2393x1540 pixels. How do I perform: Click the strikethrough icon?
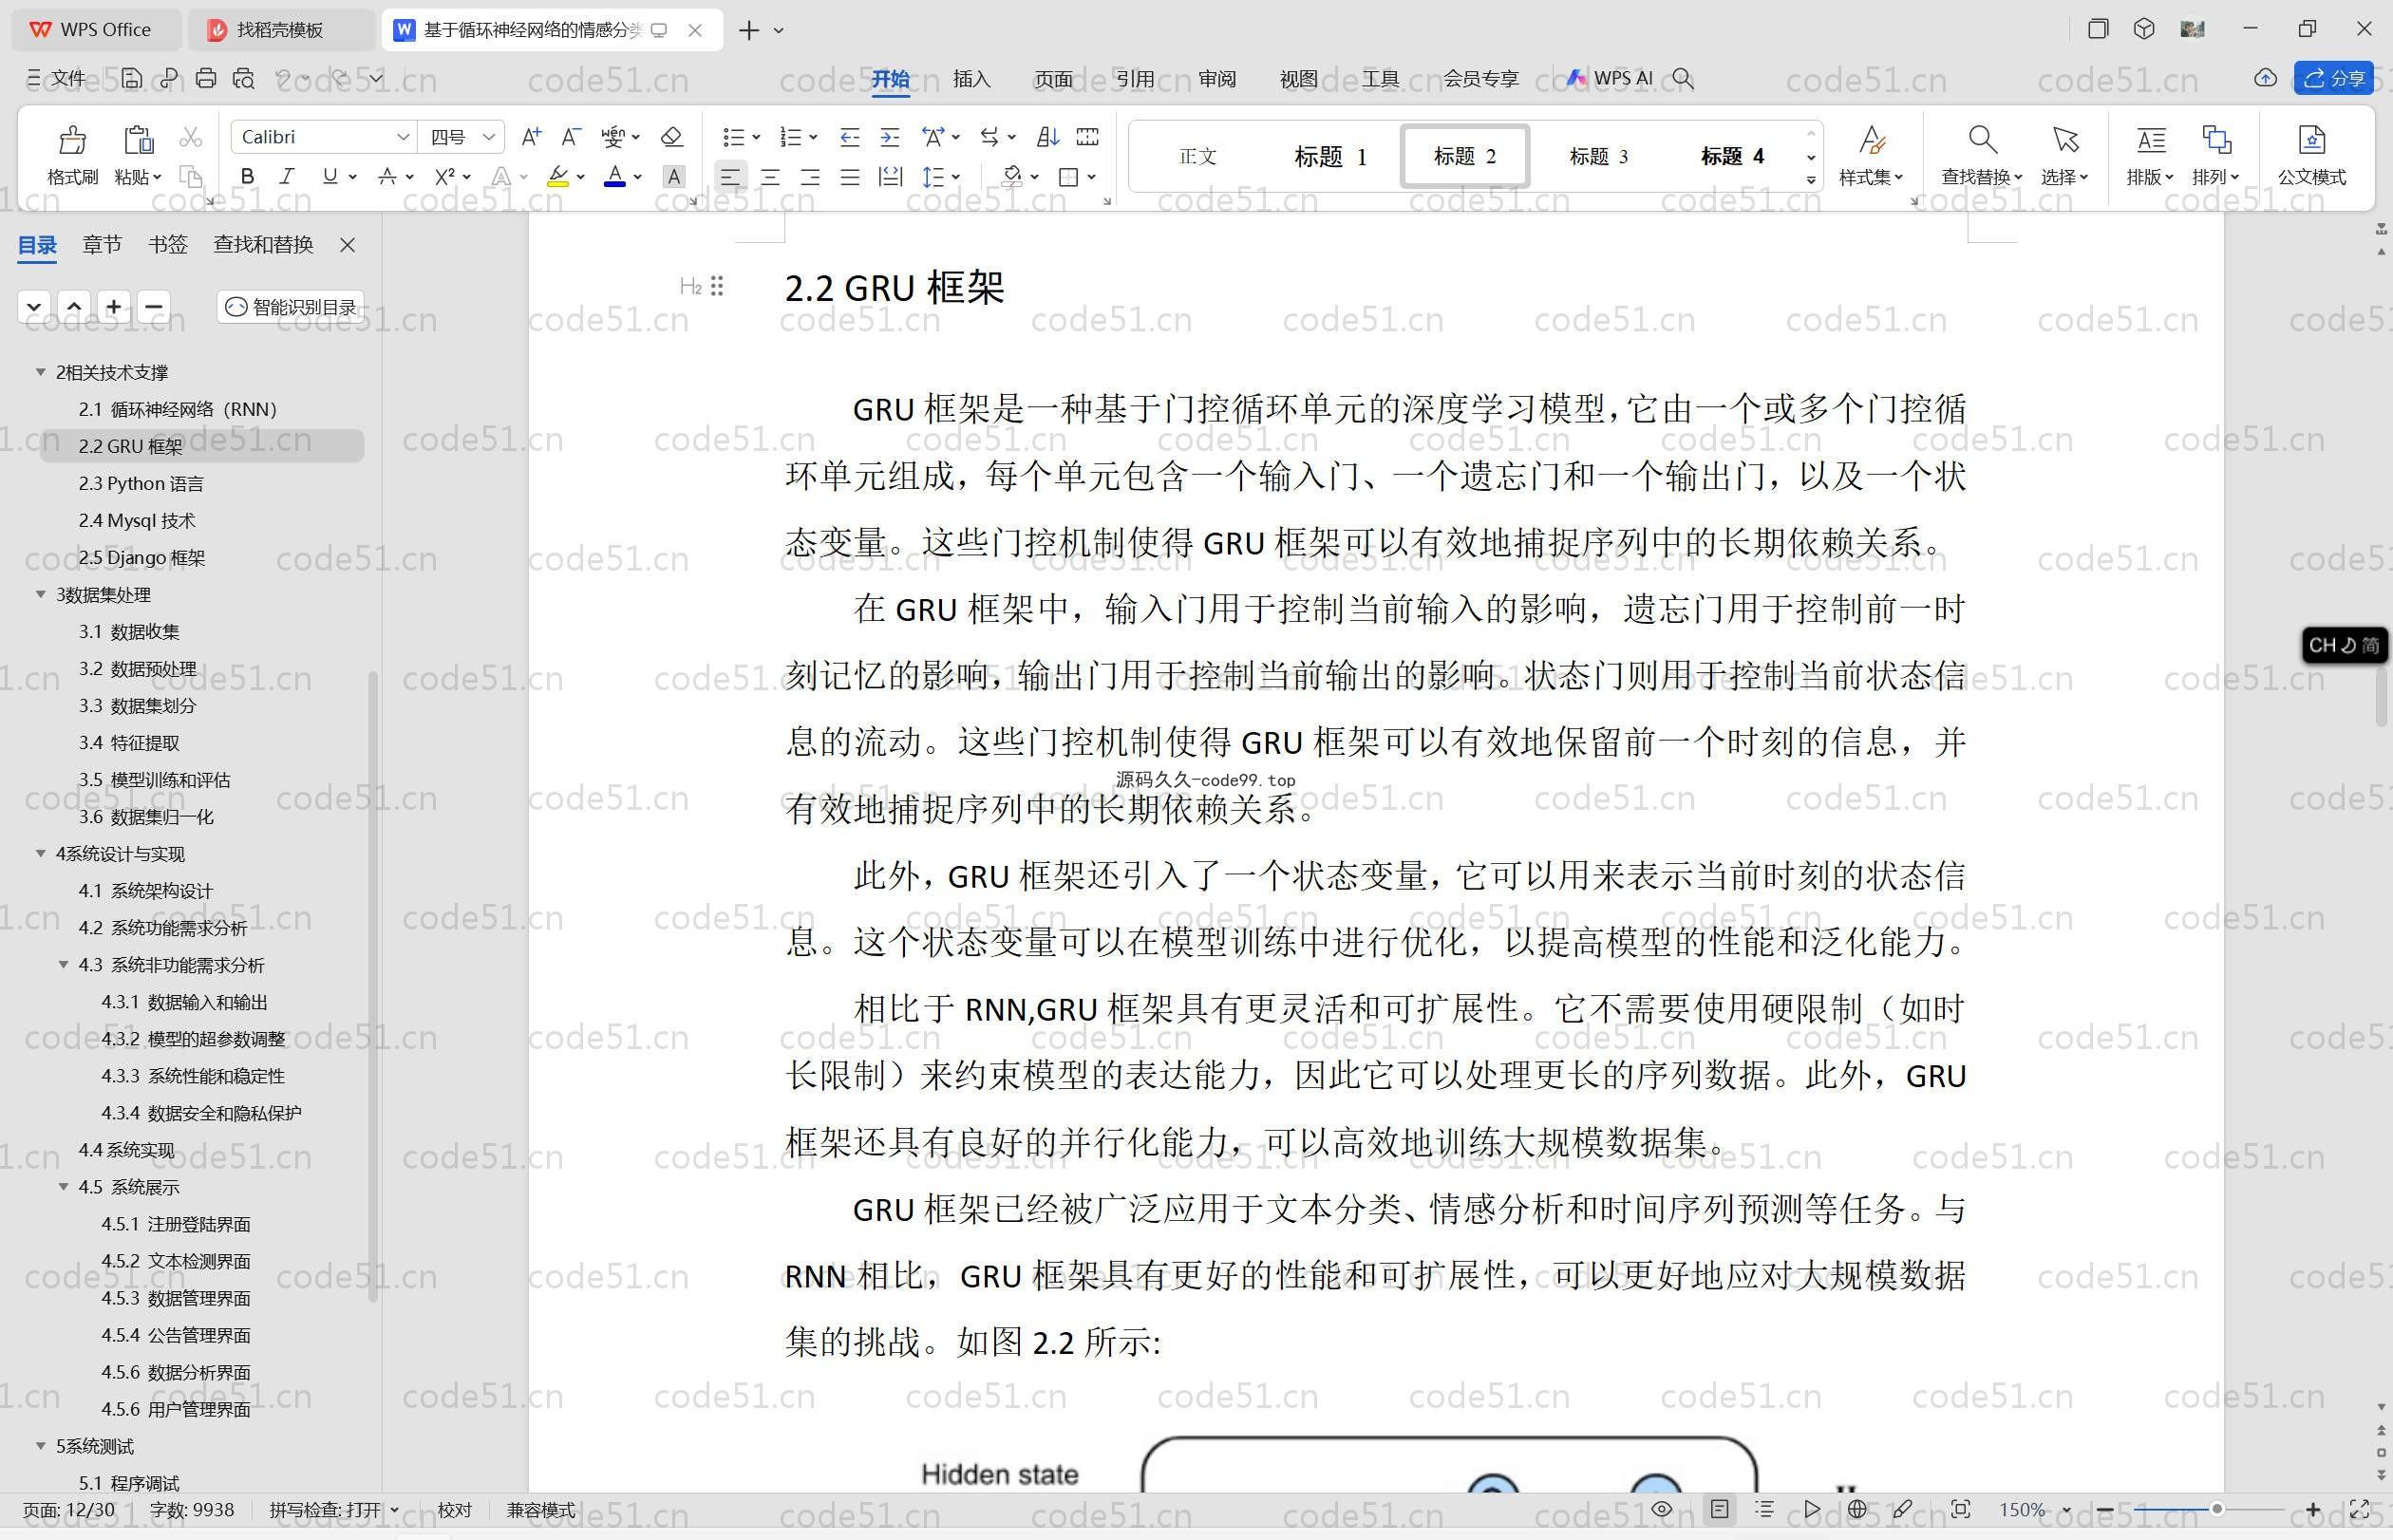(x=387, y=177)
